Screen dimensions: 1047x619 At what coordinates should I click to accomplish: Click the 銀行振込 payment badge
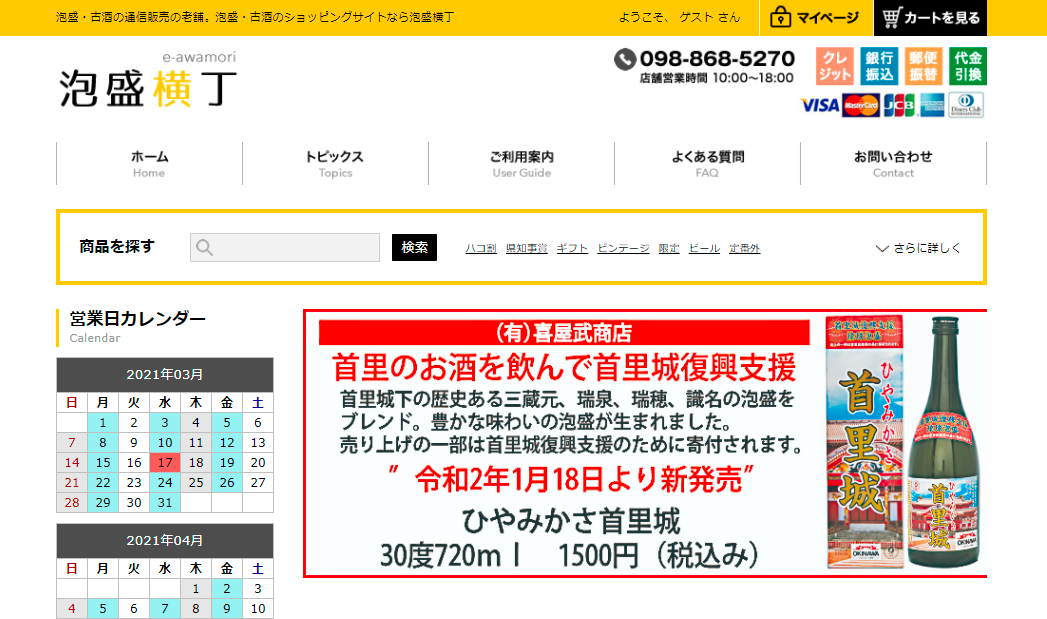pos(879,66)
